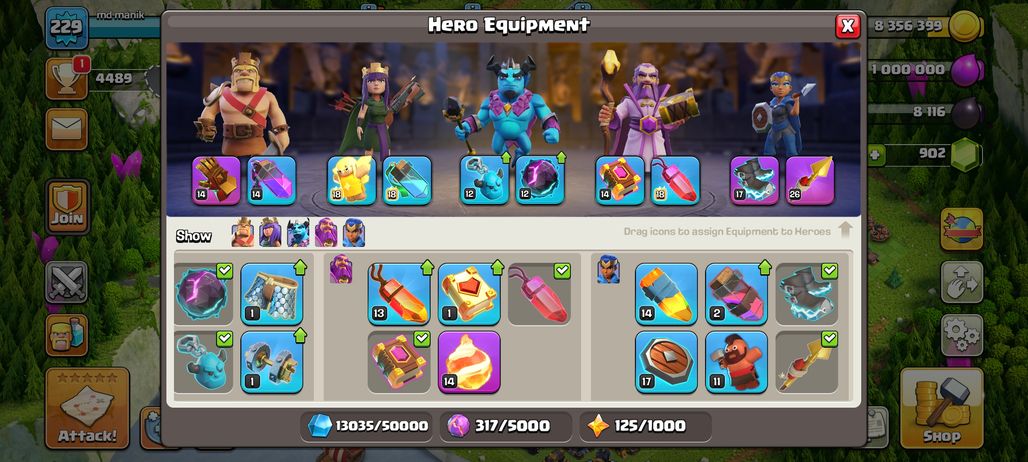Tap the equipped Electro Boots with checkmark
1028x462 pixels.
pos(806,294)
